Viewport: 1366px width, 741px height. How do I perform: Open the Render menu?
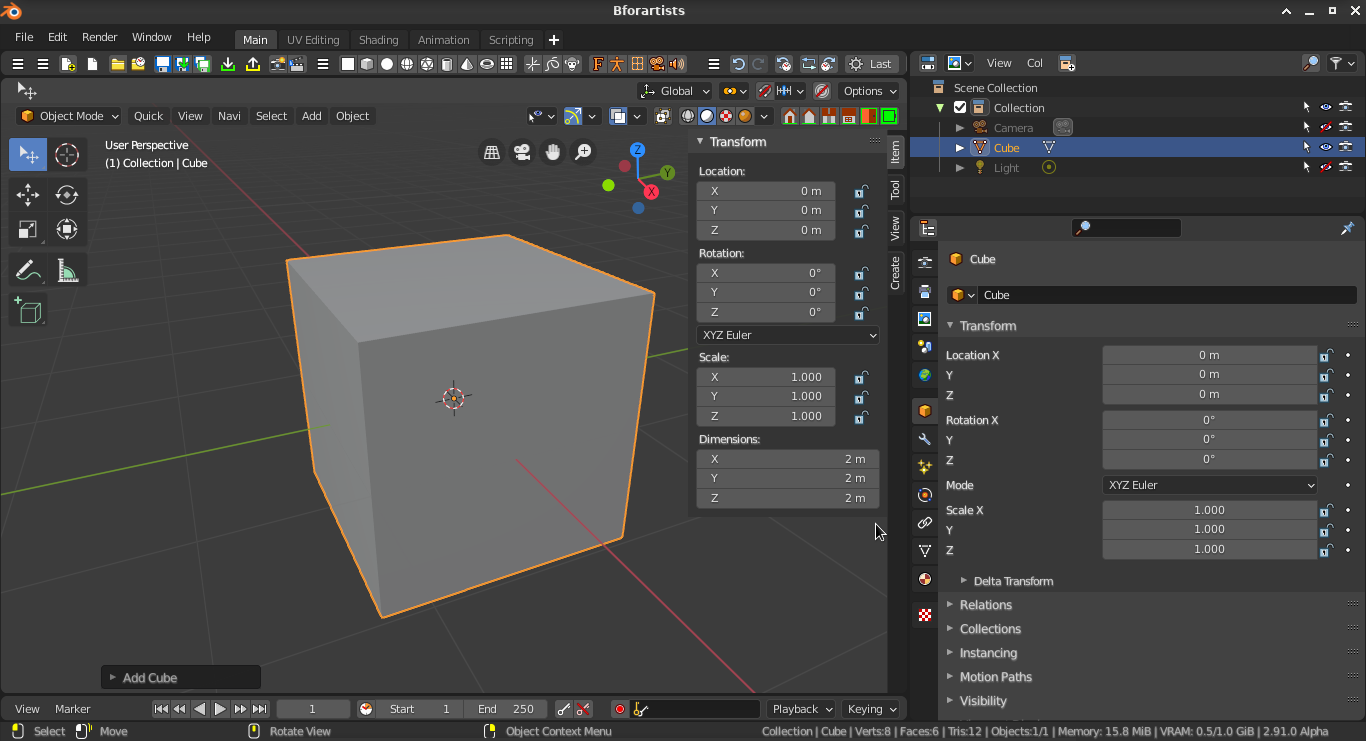(x=100, y=37)
